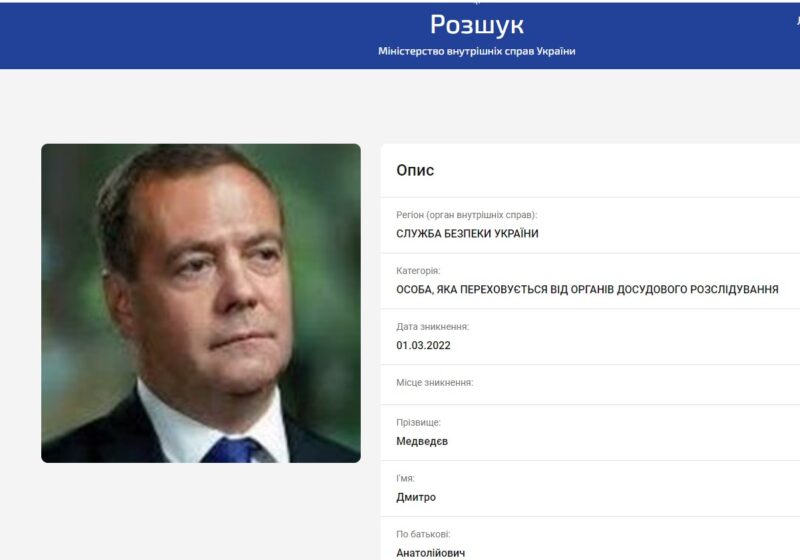Click the Прізвище field label
Viewport: 800px width, 560px height.
pos(418,422)
